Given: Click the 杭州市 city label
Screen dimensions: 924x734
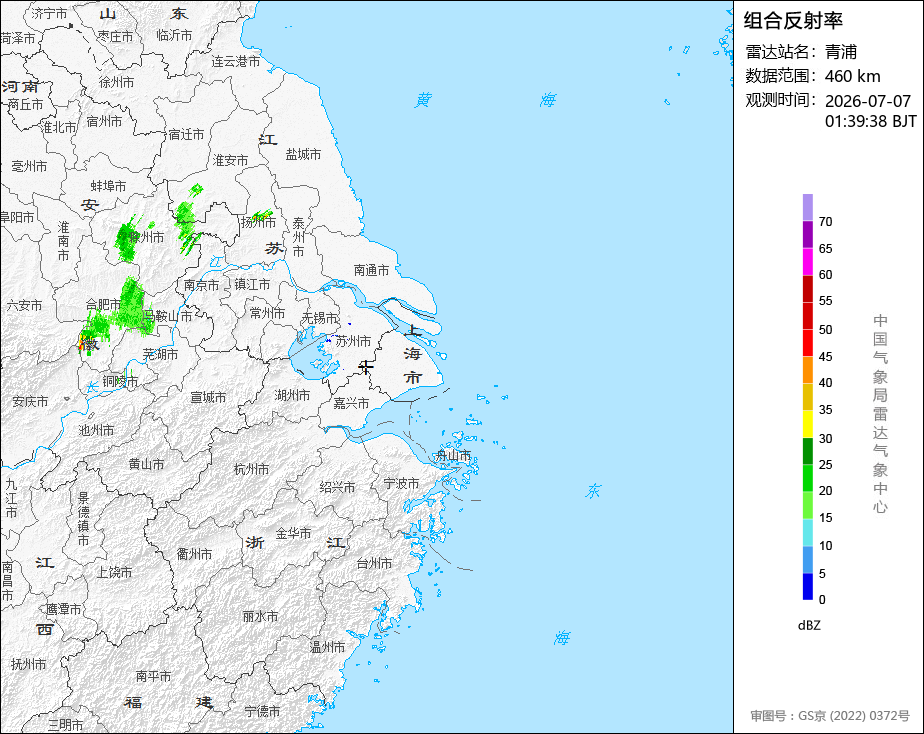Looking at the screenshot, I should coord(252,469).
